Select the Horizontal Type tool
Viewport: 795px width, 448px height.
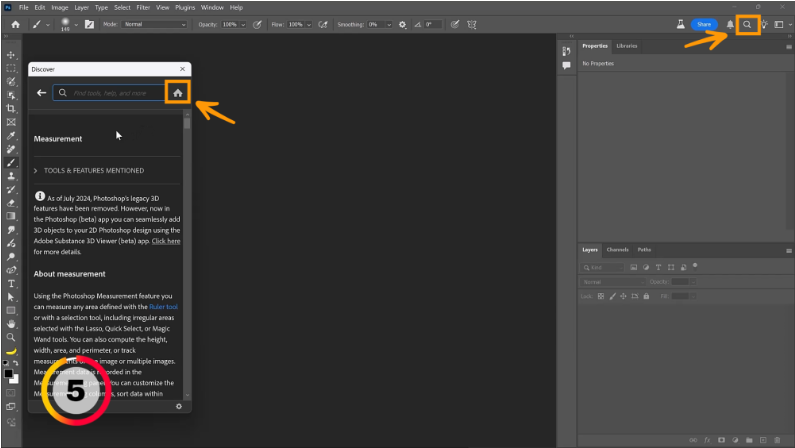pyautogui.click(x=11, y=284)
